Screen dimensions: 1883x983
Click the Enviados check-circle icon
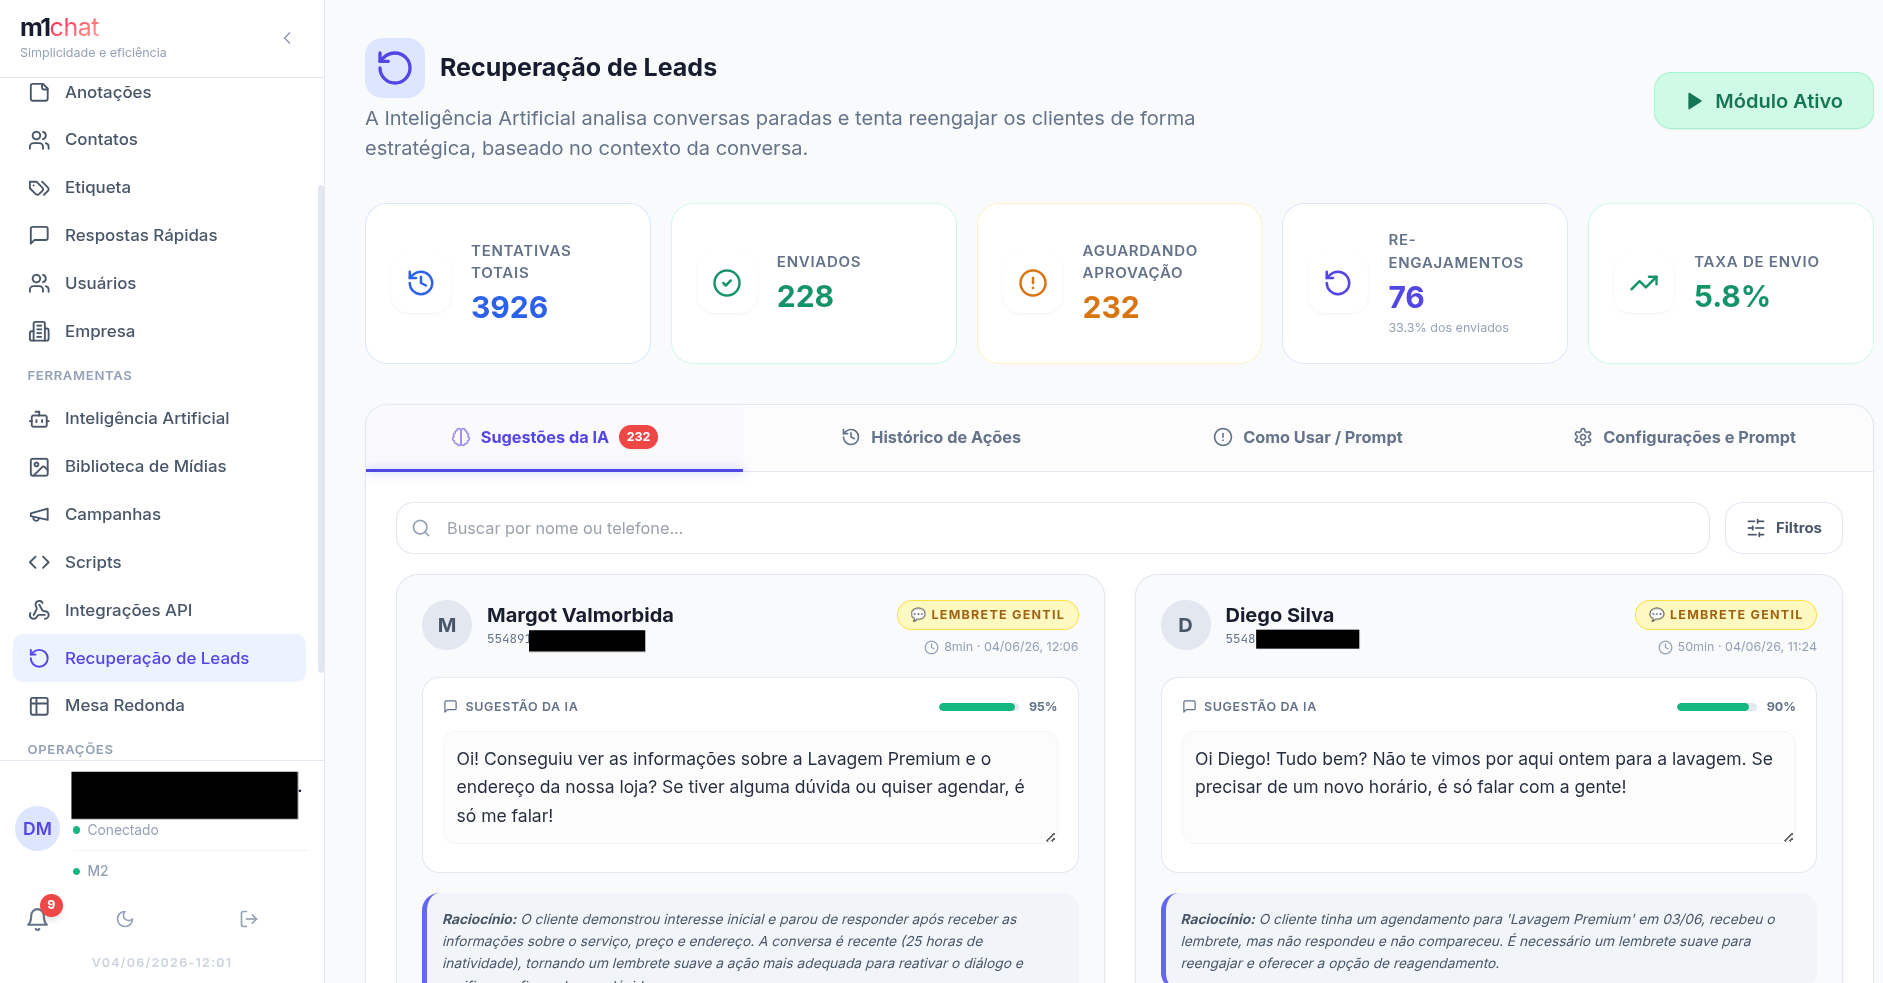pos(727,283)
